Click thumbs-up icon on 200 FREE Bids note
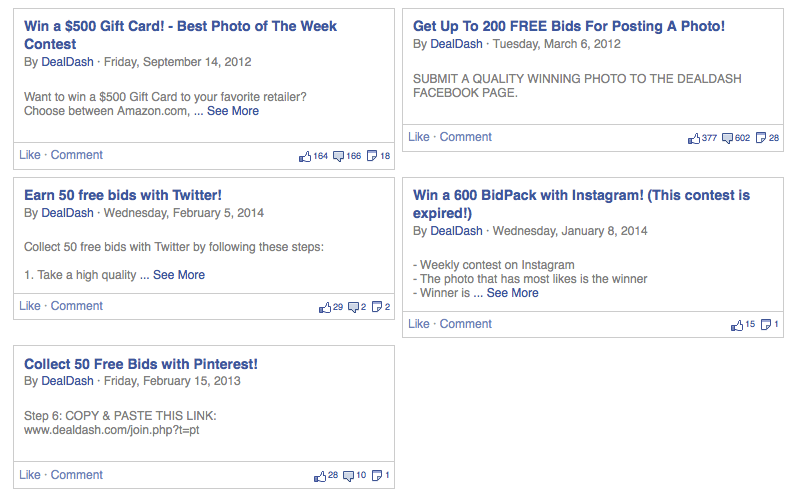Viewport: 798px width, 497px height. (x=694, y=138)
